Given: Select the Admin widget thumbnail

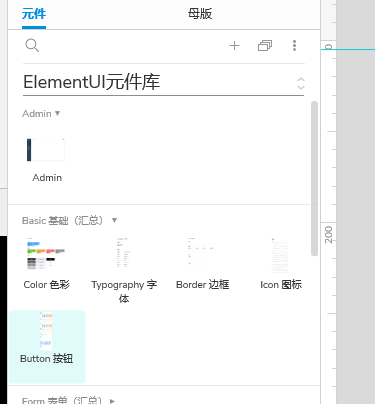Looking at the screenshot, I should (x=46, y=150).
